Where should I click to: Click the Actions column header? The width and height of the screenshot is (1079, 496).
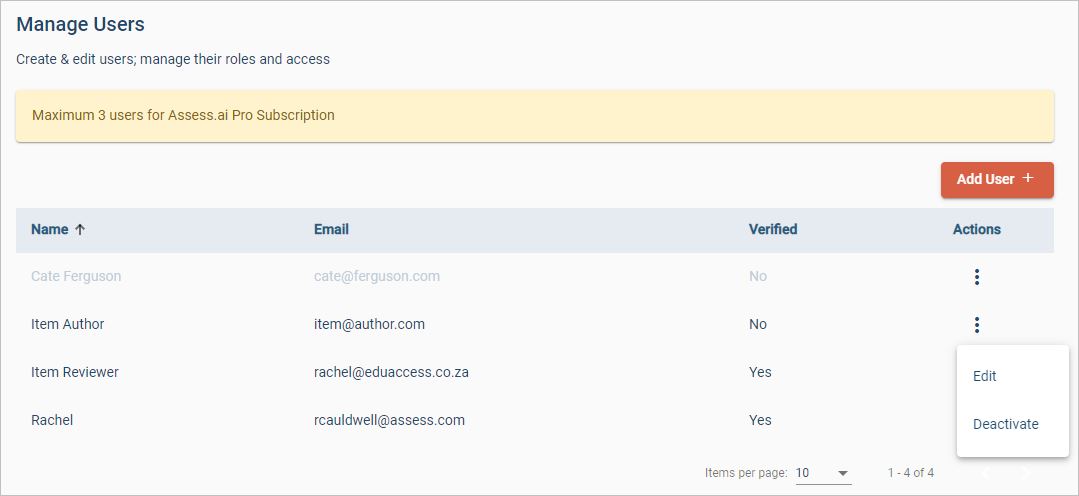(976, 229)
